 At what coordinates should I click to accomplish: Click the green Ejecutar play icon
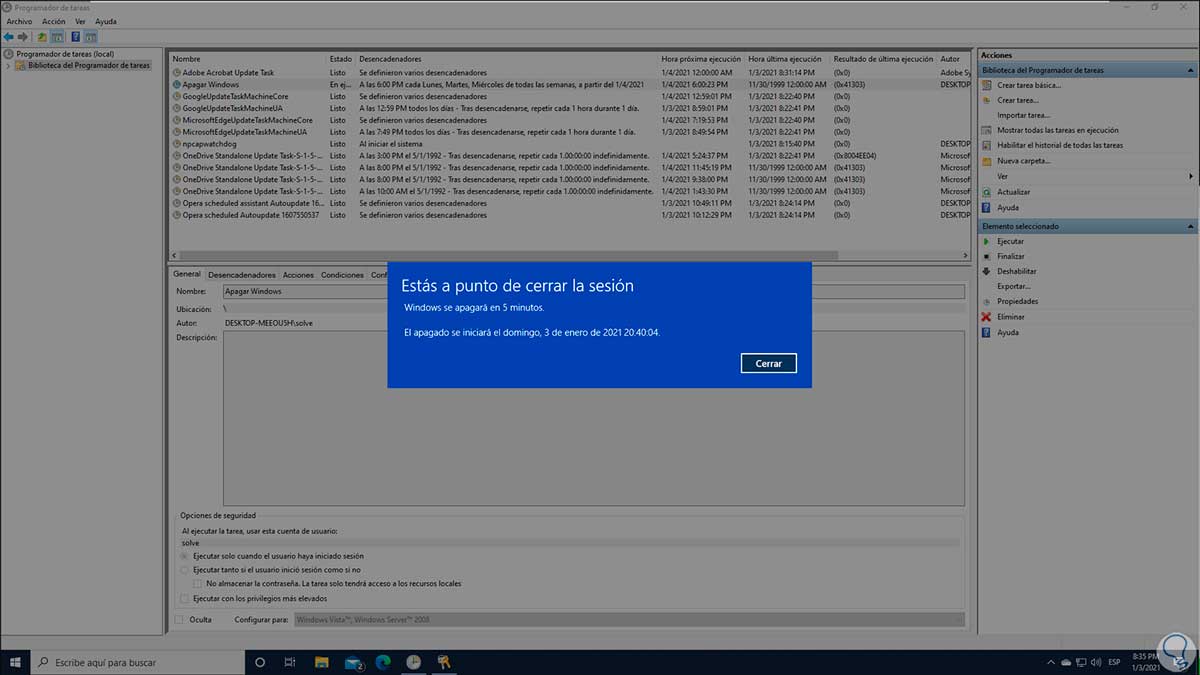(x=987, y=241)
